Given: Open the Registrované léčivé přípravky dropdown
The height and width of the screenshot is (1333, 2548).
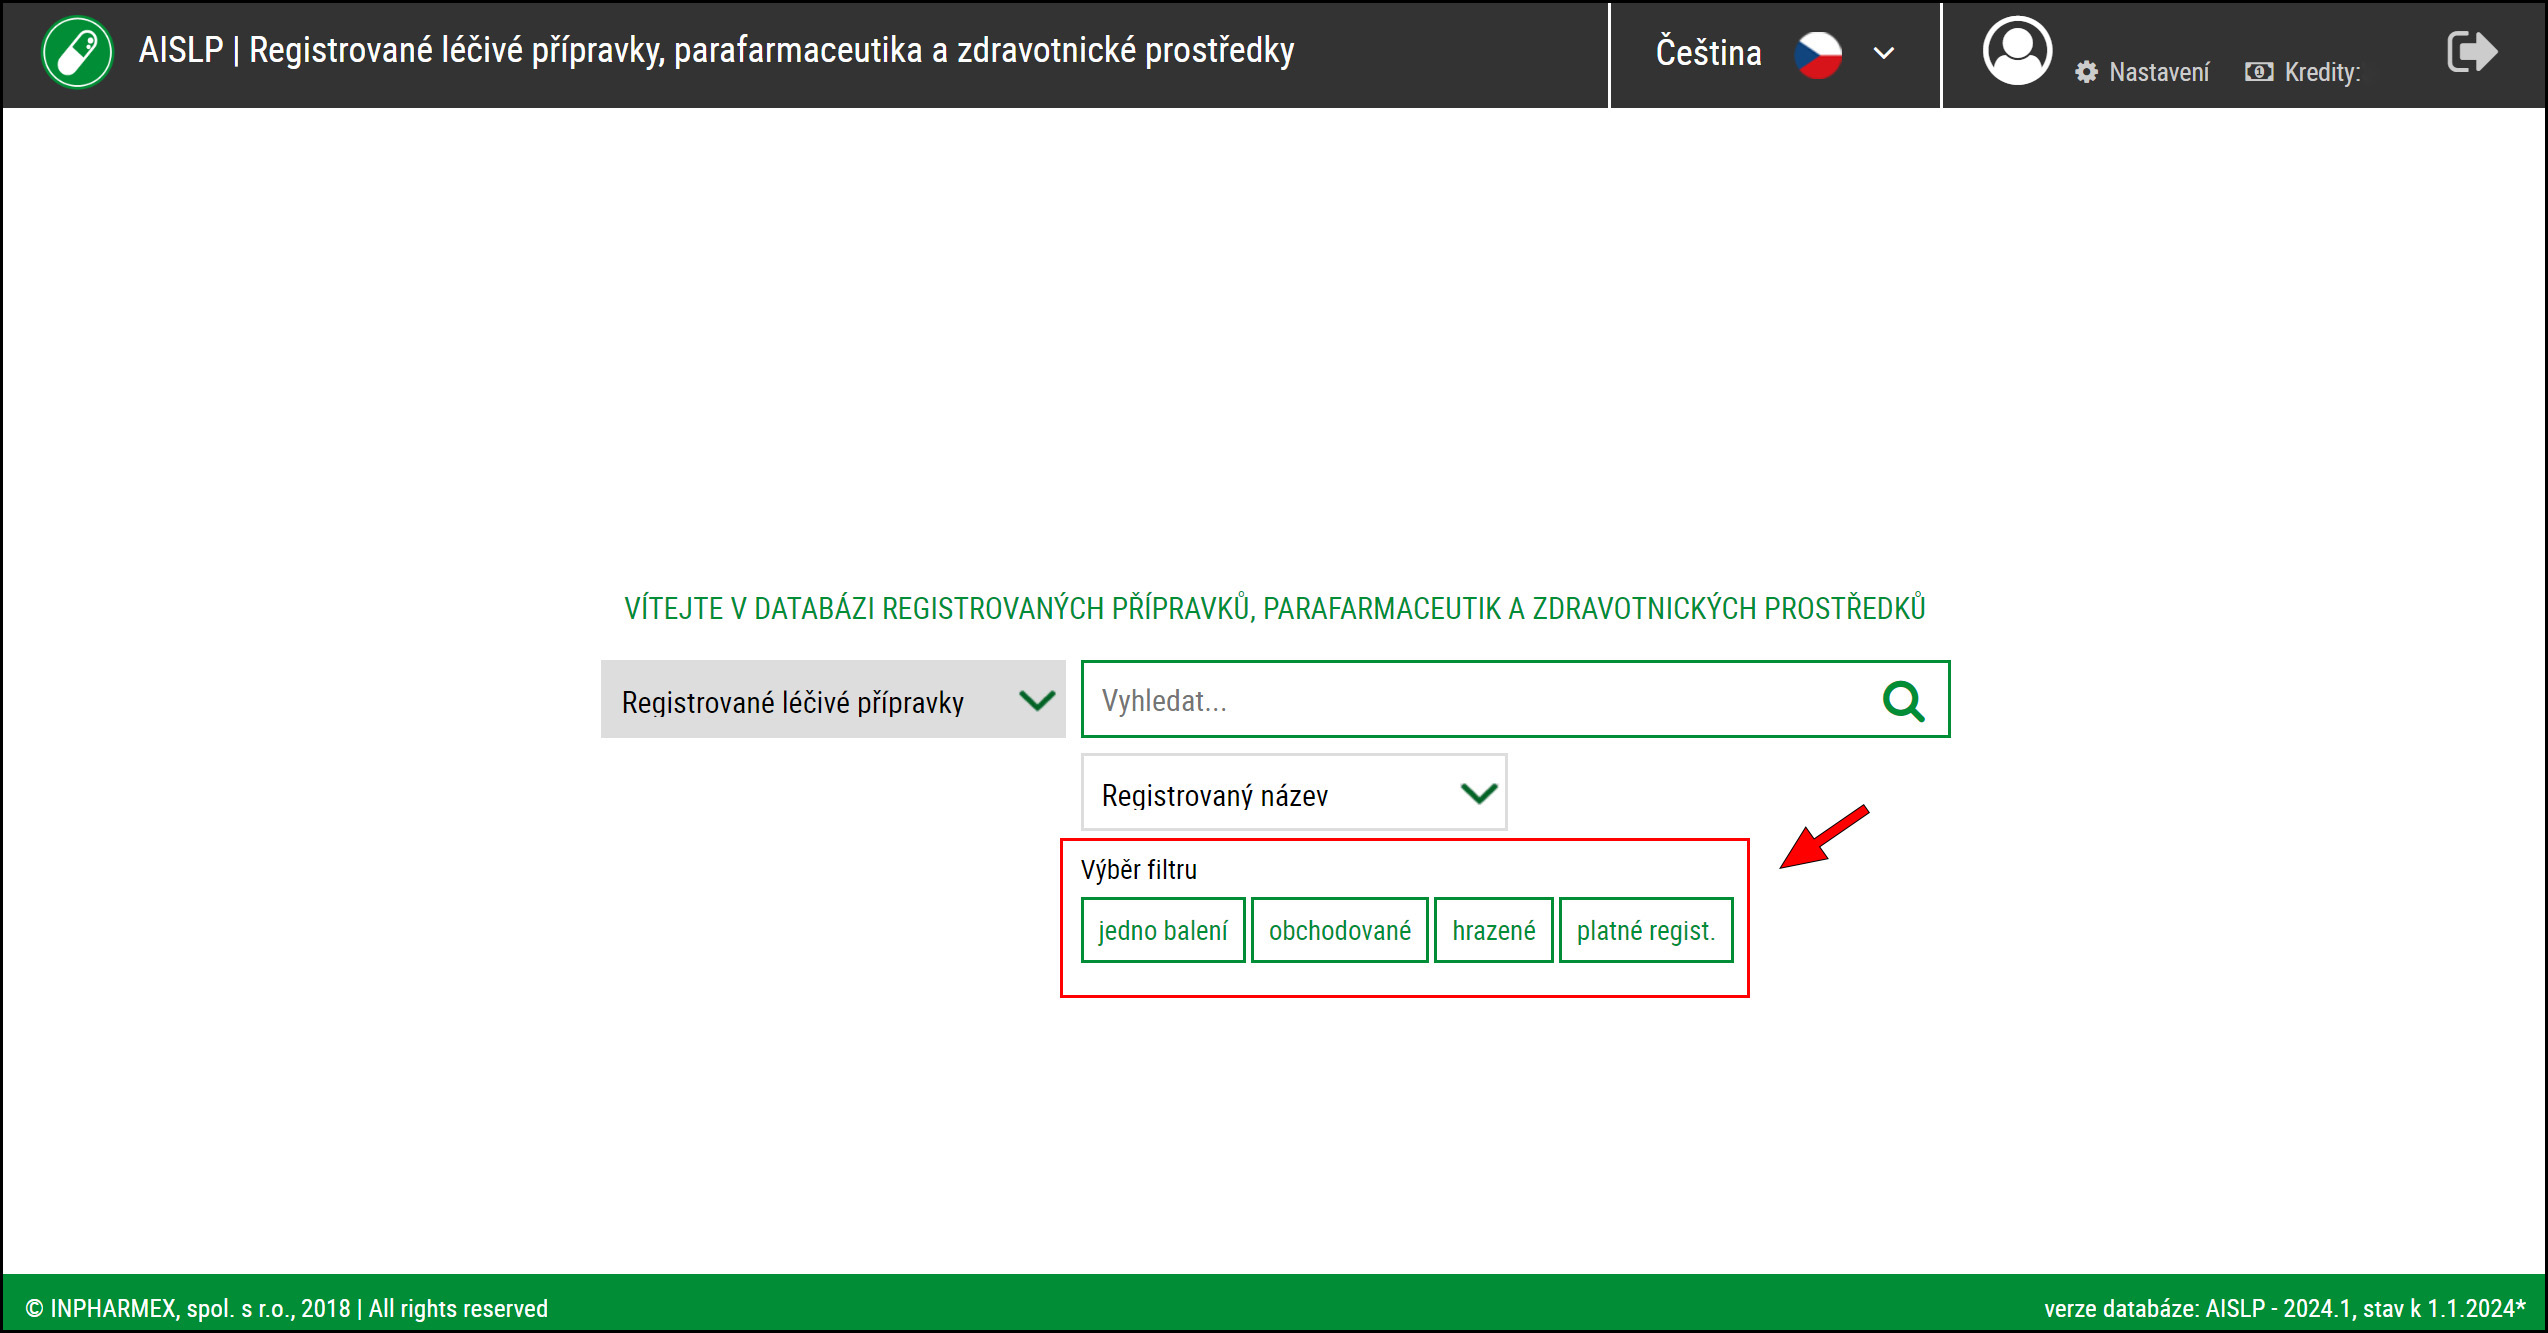Looking at the screenshot, I should point(833,699).
